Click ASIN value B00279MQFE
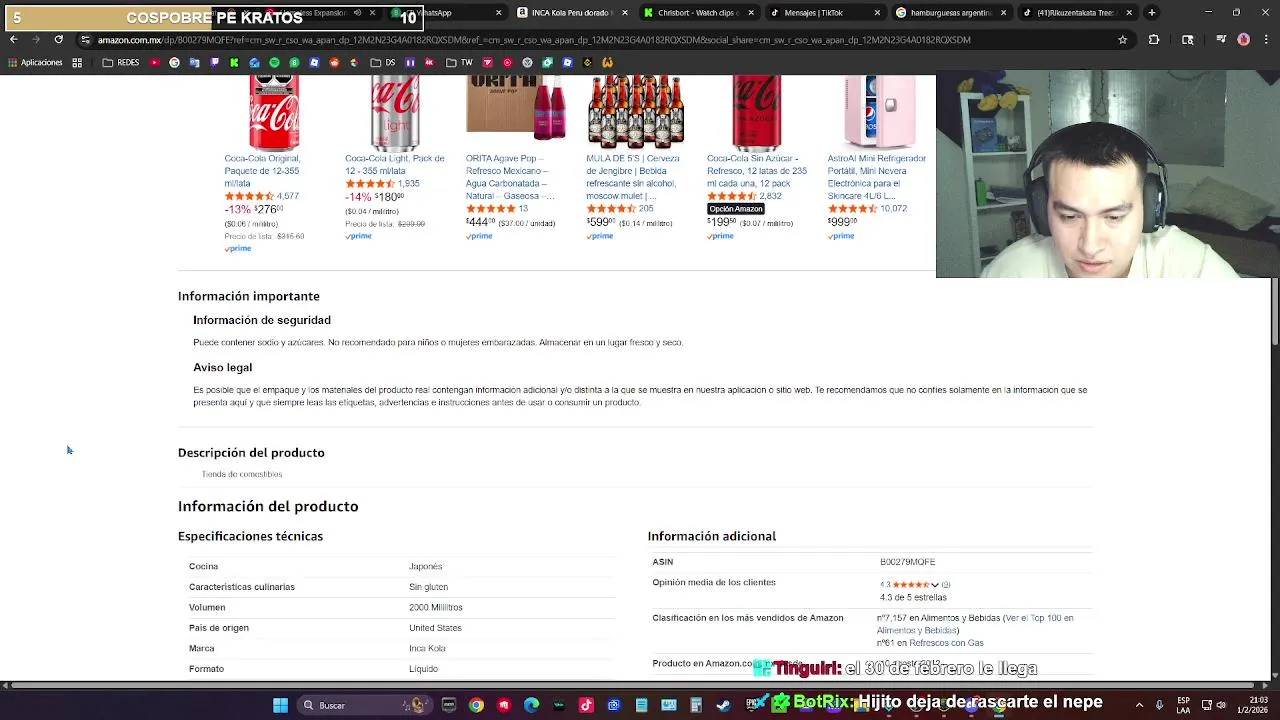Viewport: 1280px width, 720px height. [x=908, y=562]
